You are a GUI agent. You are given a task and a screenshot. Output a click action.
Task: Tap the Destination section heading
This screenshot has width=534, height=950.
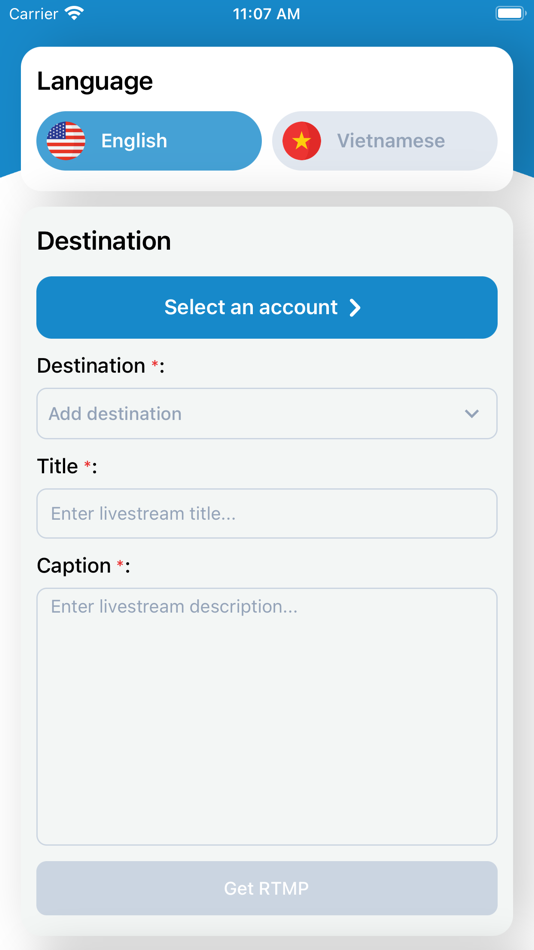click(104, 241)
